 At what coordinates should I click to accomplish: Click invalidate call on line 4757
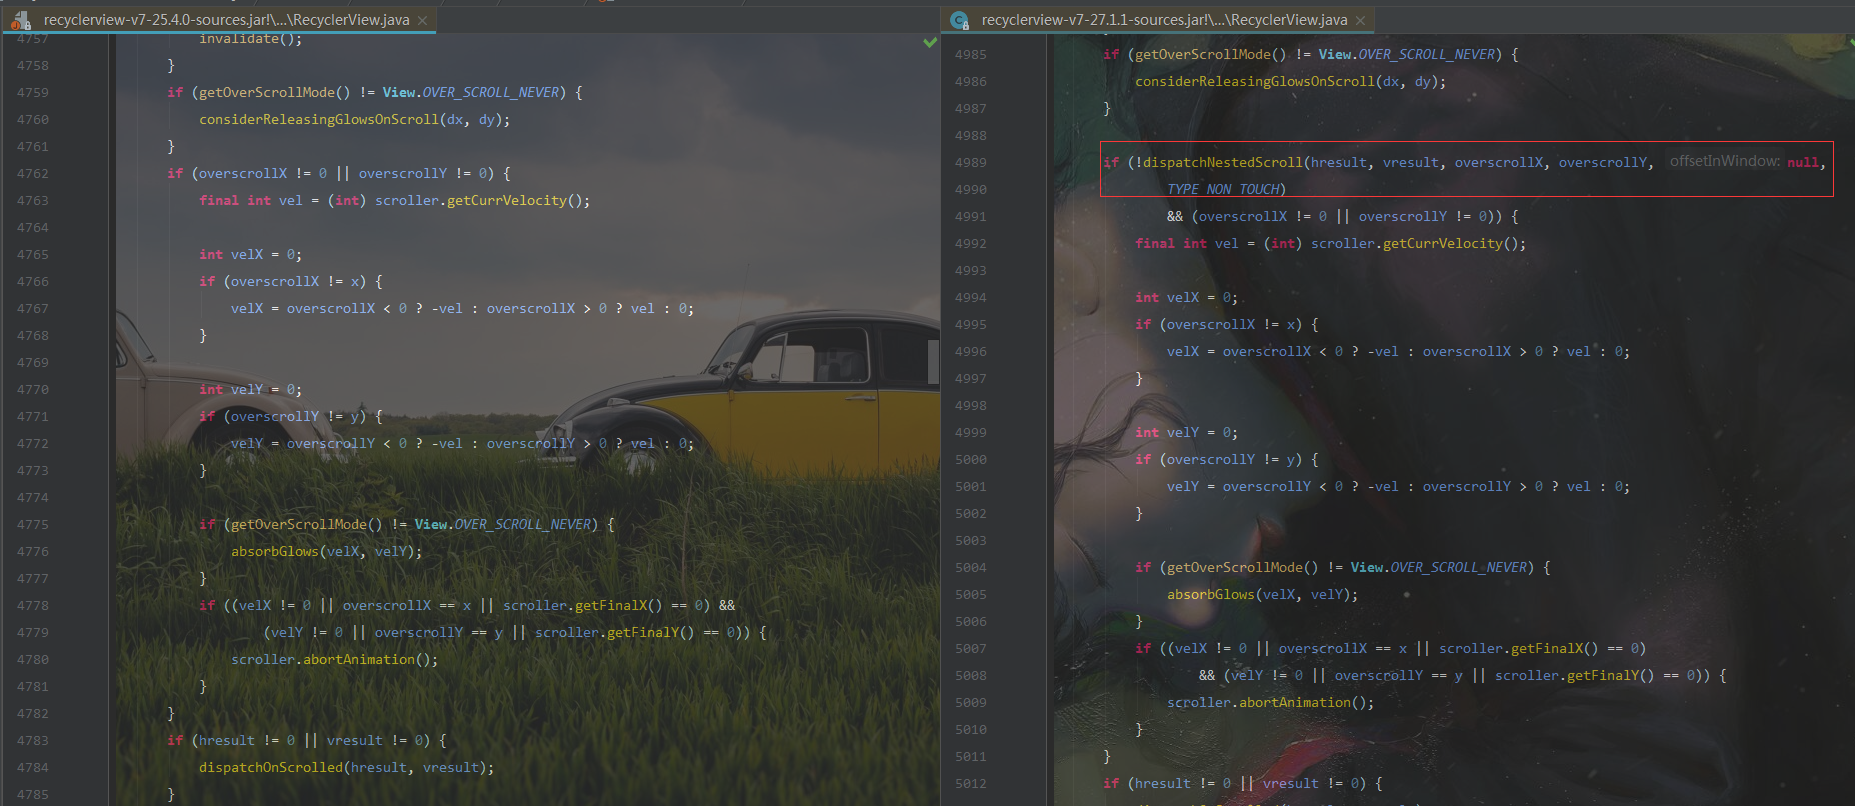[x=250, y=39]
